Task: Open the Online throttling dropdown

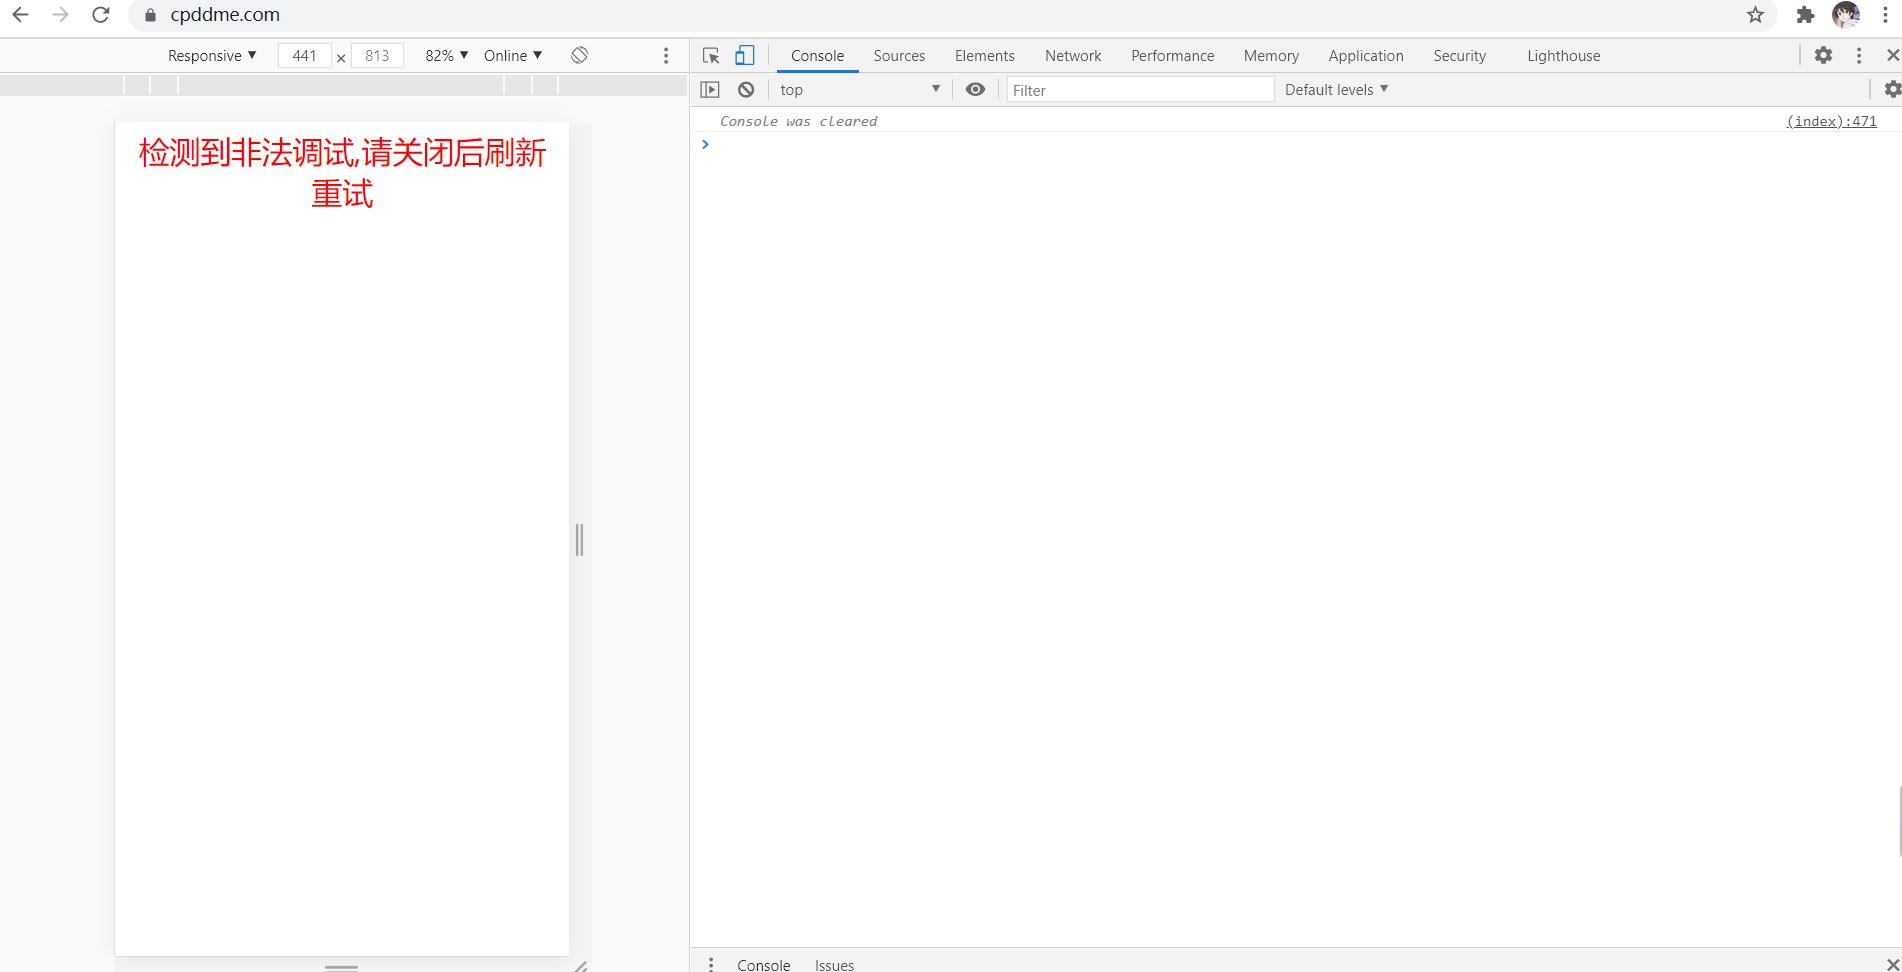Action: tap(512, 56)
